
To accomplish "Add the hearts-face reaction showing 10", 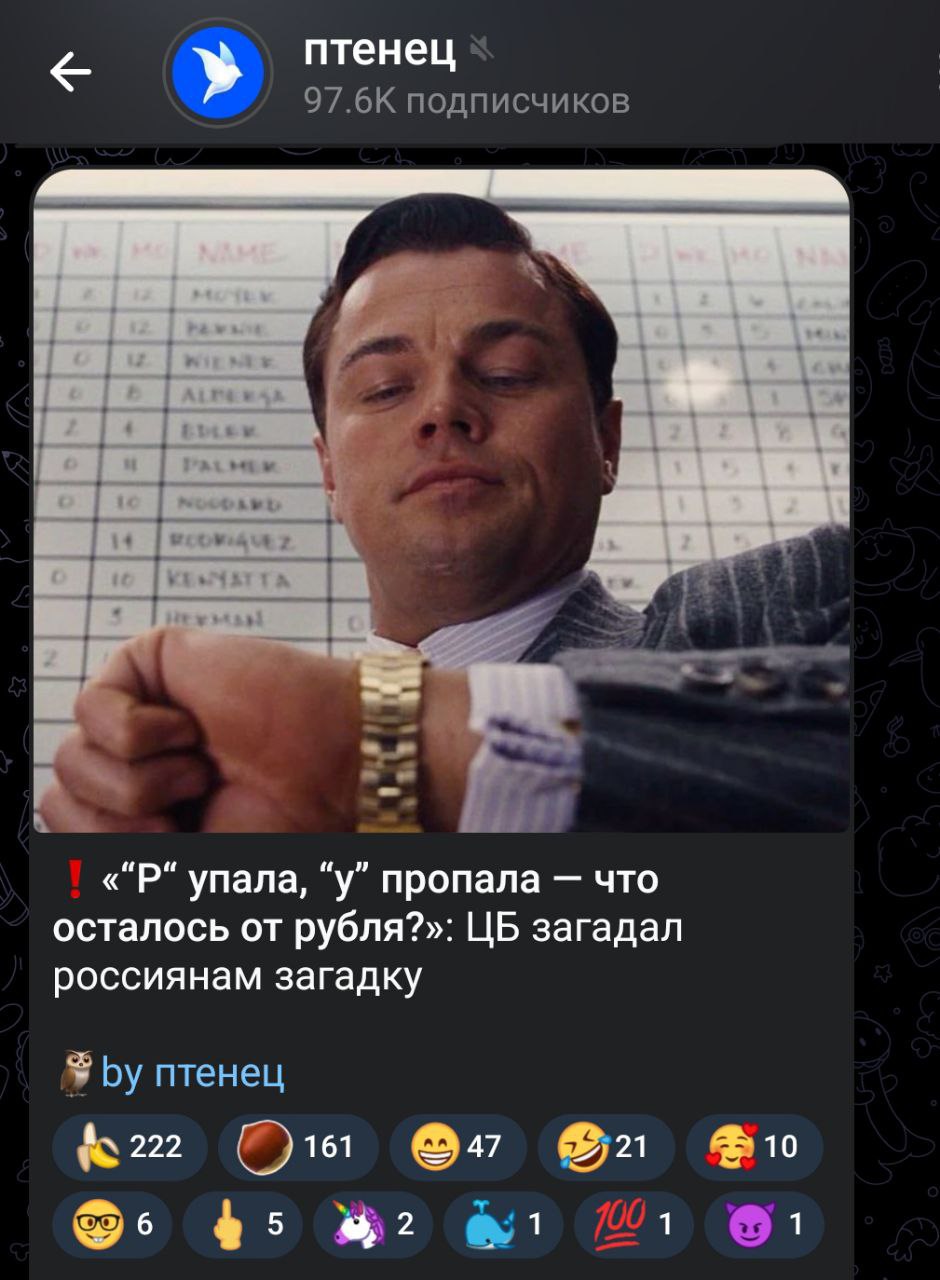I will [755, 1146].
